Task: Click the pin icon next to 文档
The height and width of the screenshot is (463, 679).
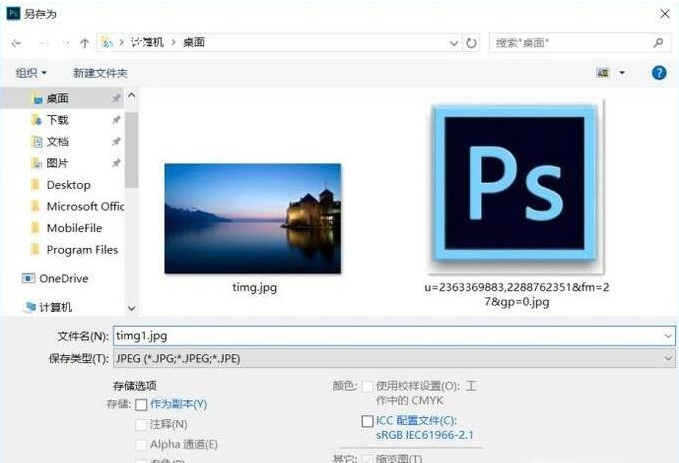Action: pos(116,141)
